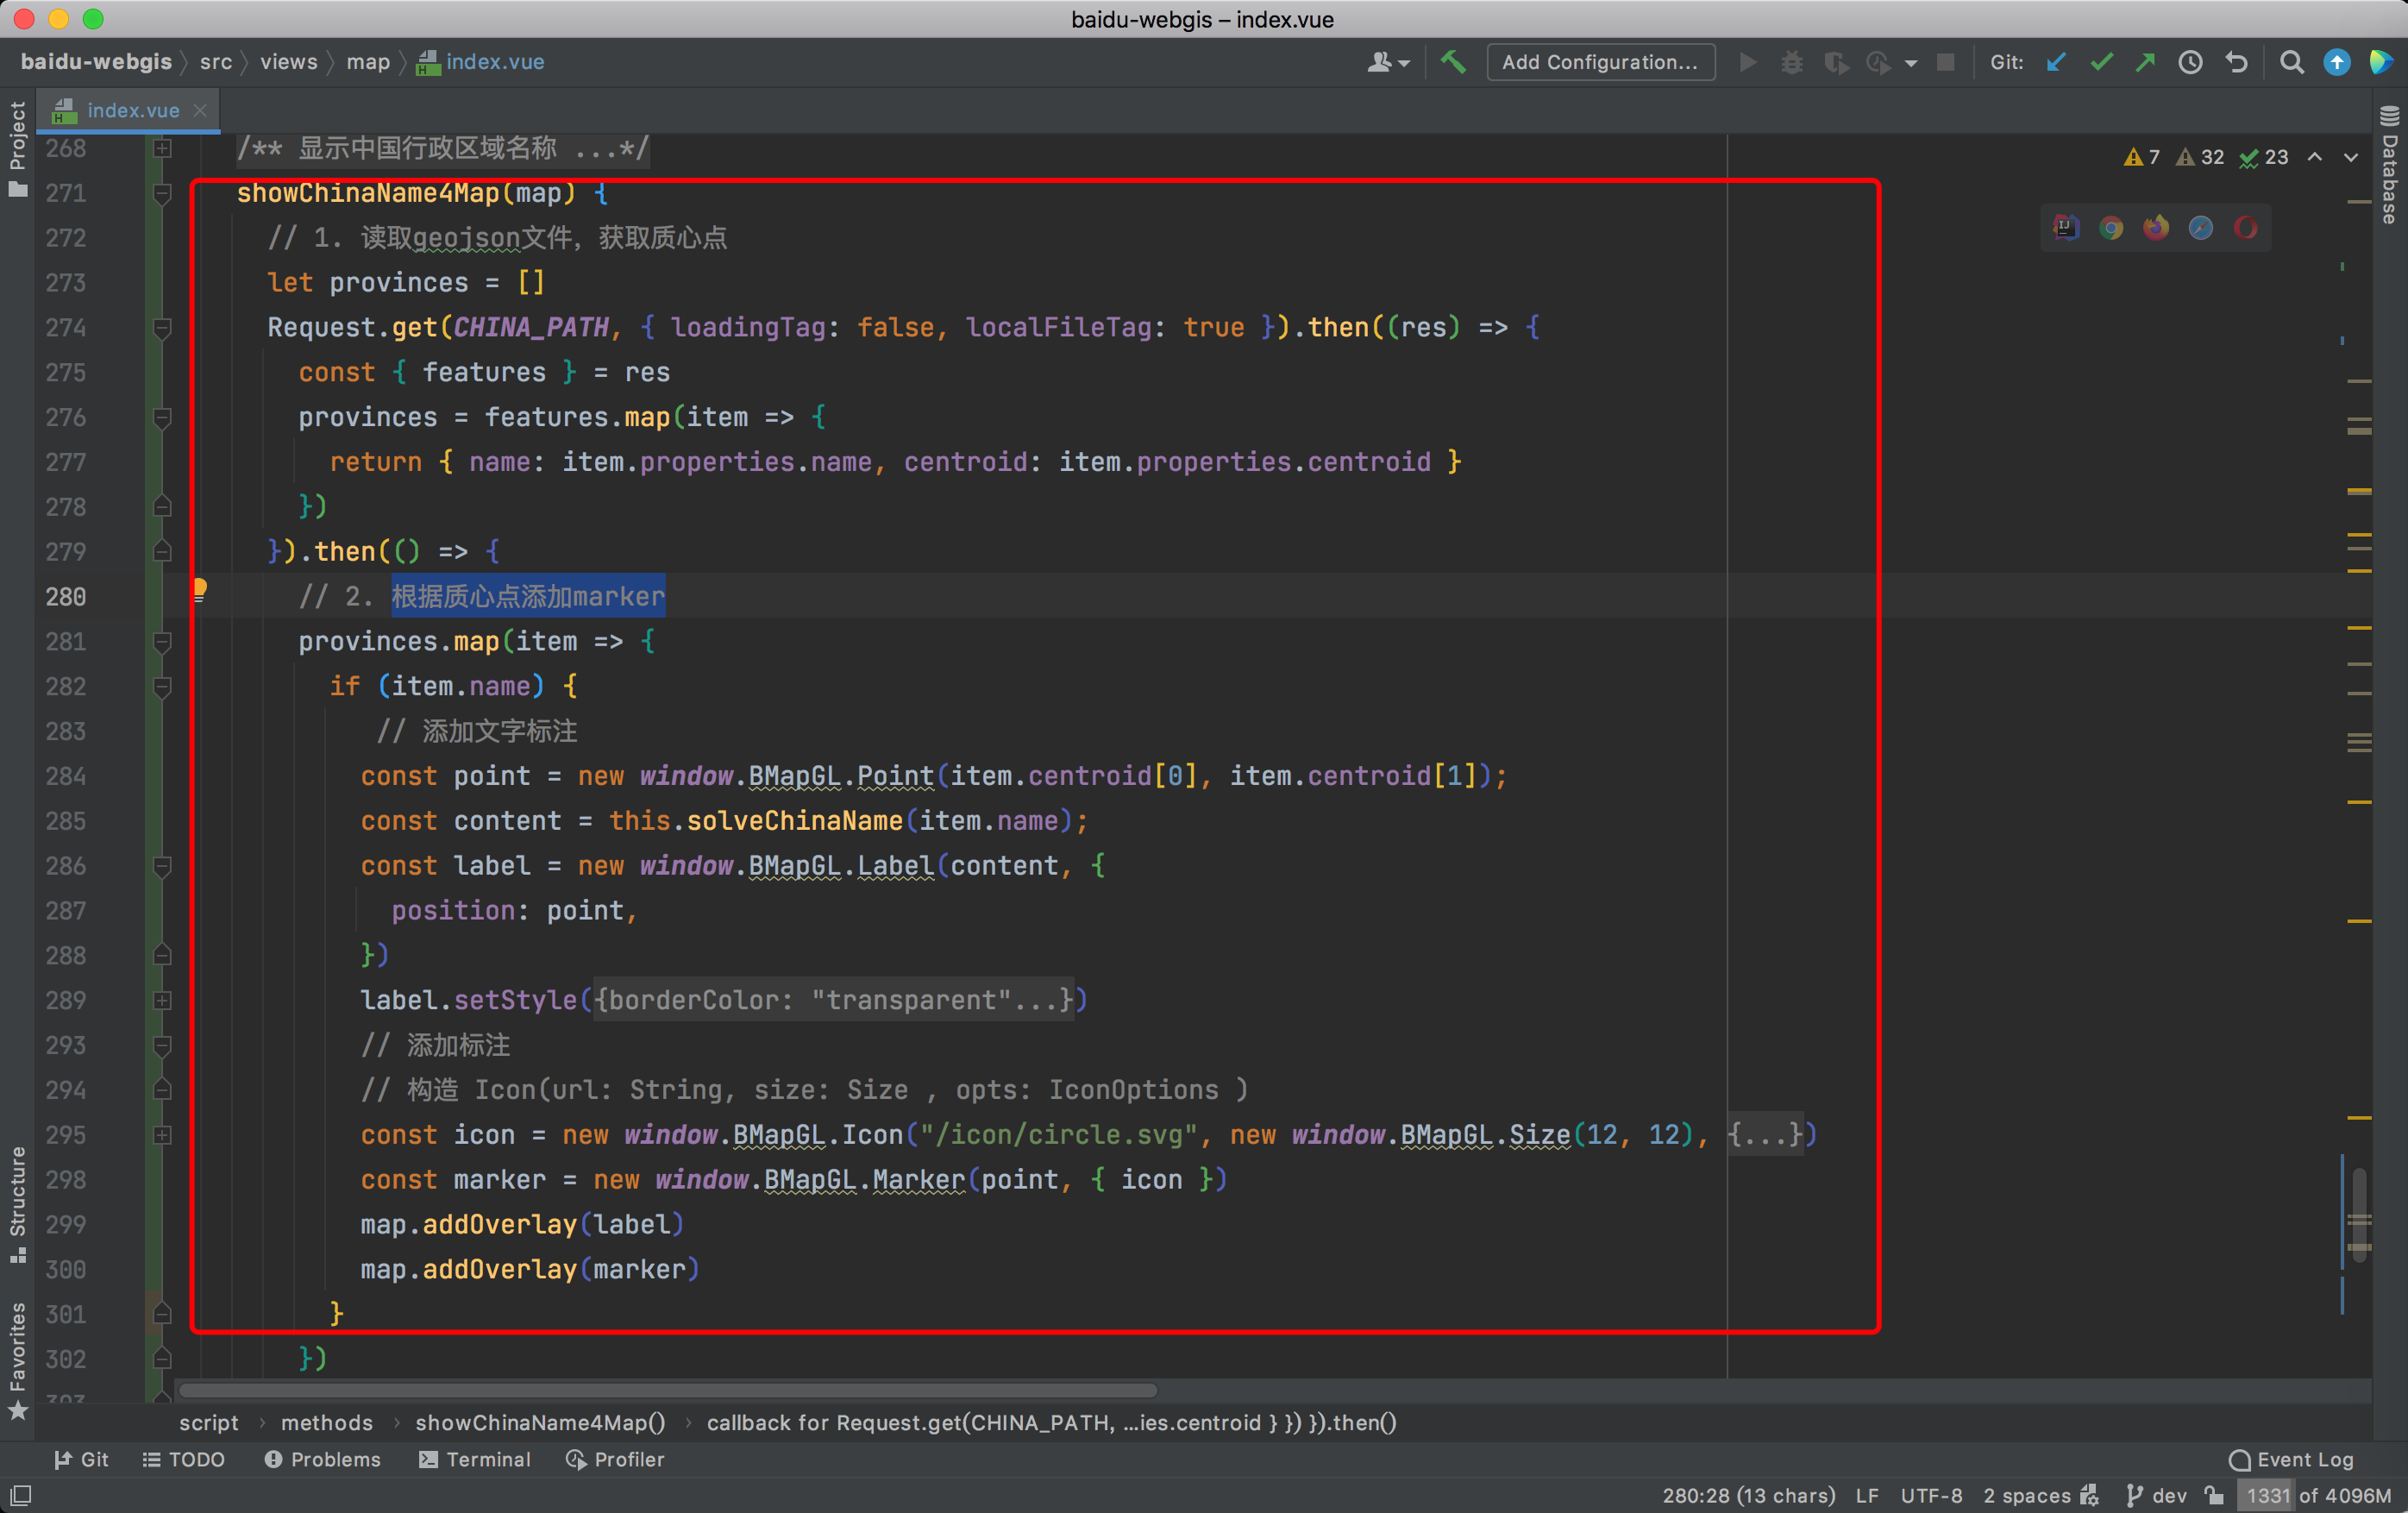Open Git history clock icon
2408x1513 pixels.
tap(2190, 62)
